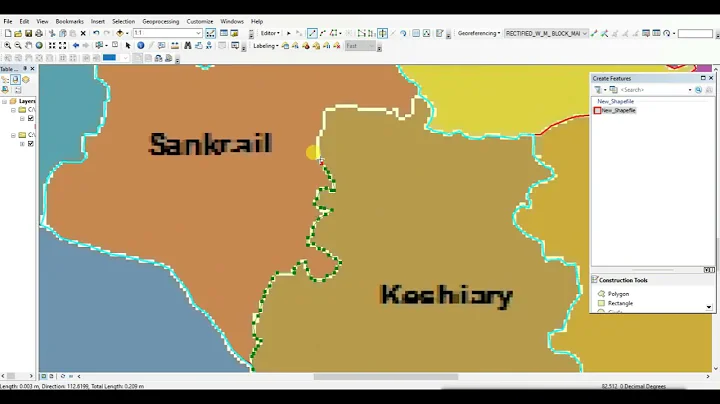Screen dimensions: 720x404
Task: Open a map document with folder icon
Action: click(18, 34)
